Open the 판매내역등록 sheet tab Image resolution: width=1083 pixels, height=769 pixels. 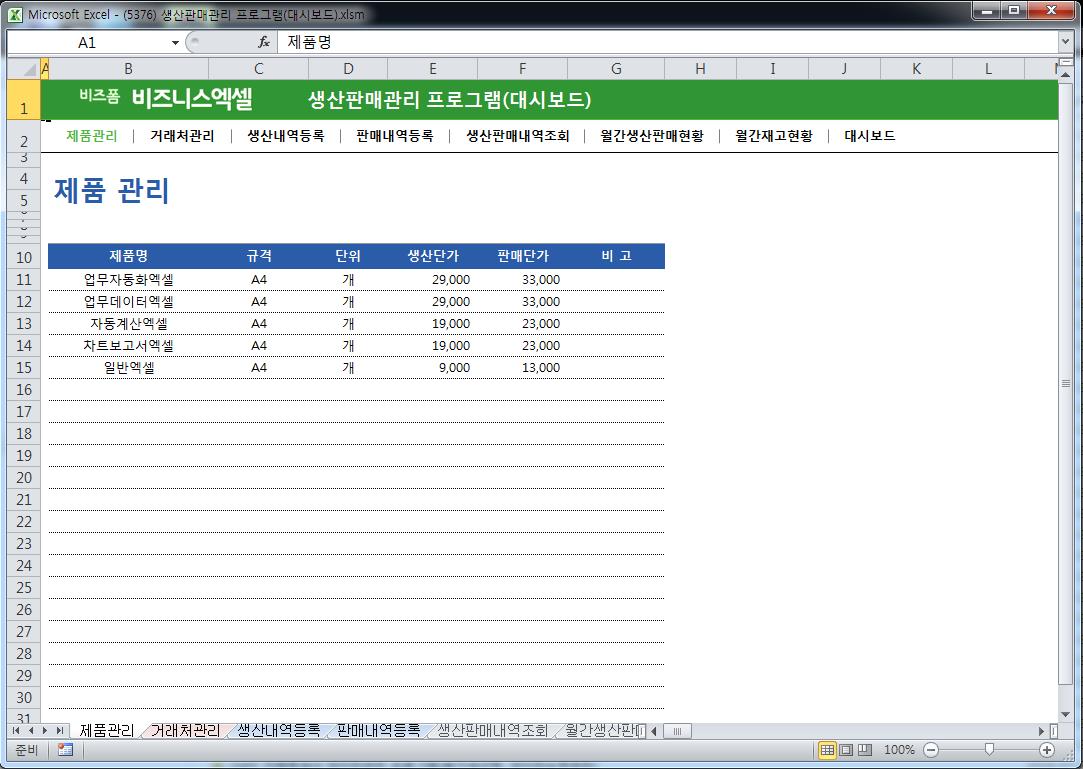(378, 731)
